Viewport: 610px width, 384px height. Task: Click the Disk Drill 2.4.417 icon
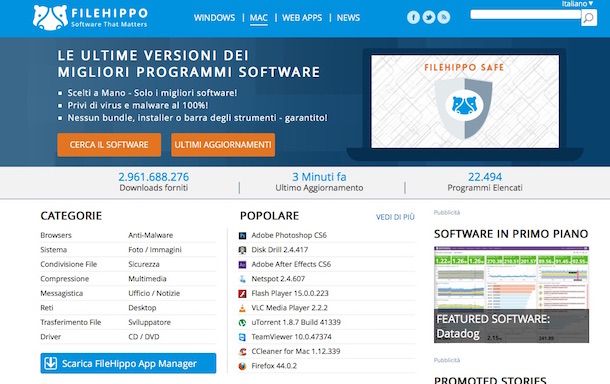click(x=242, y=250)
